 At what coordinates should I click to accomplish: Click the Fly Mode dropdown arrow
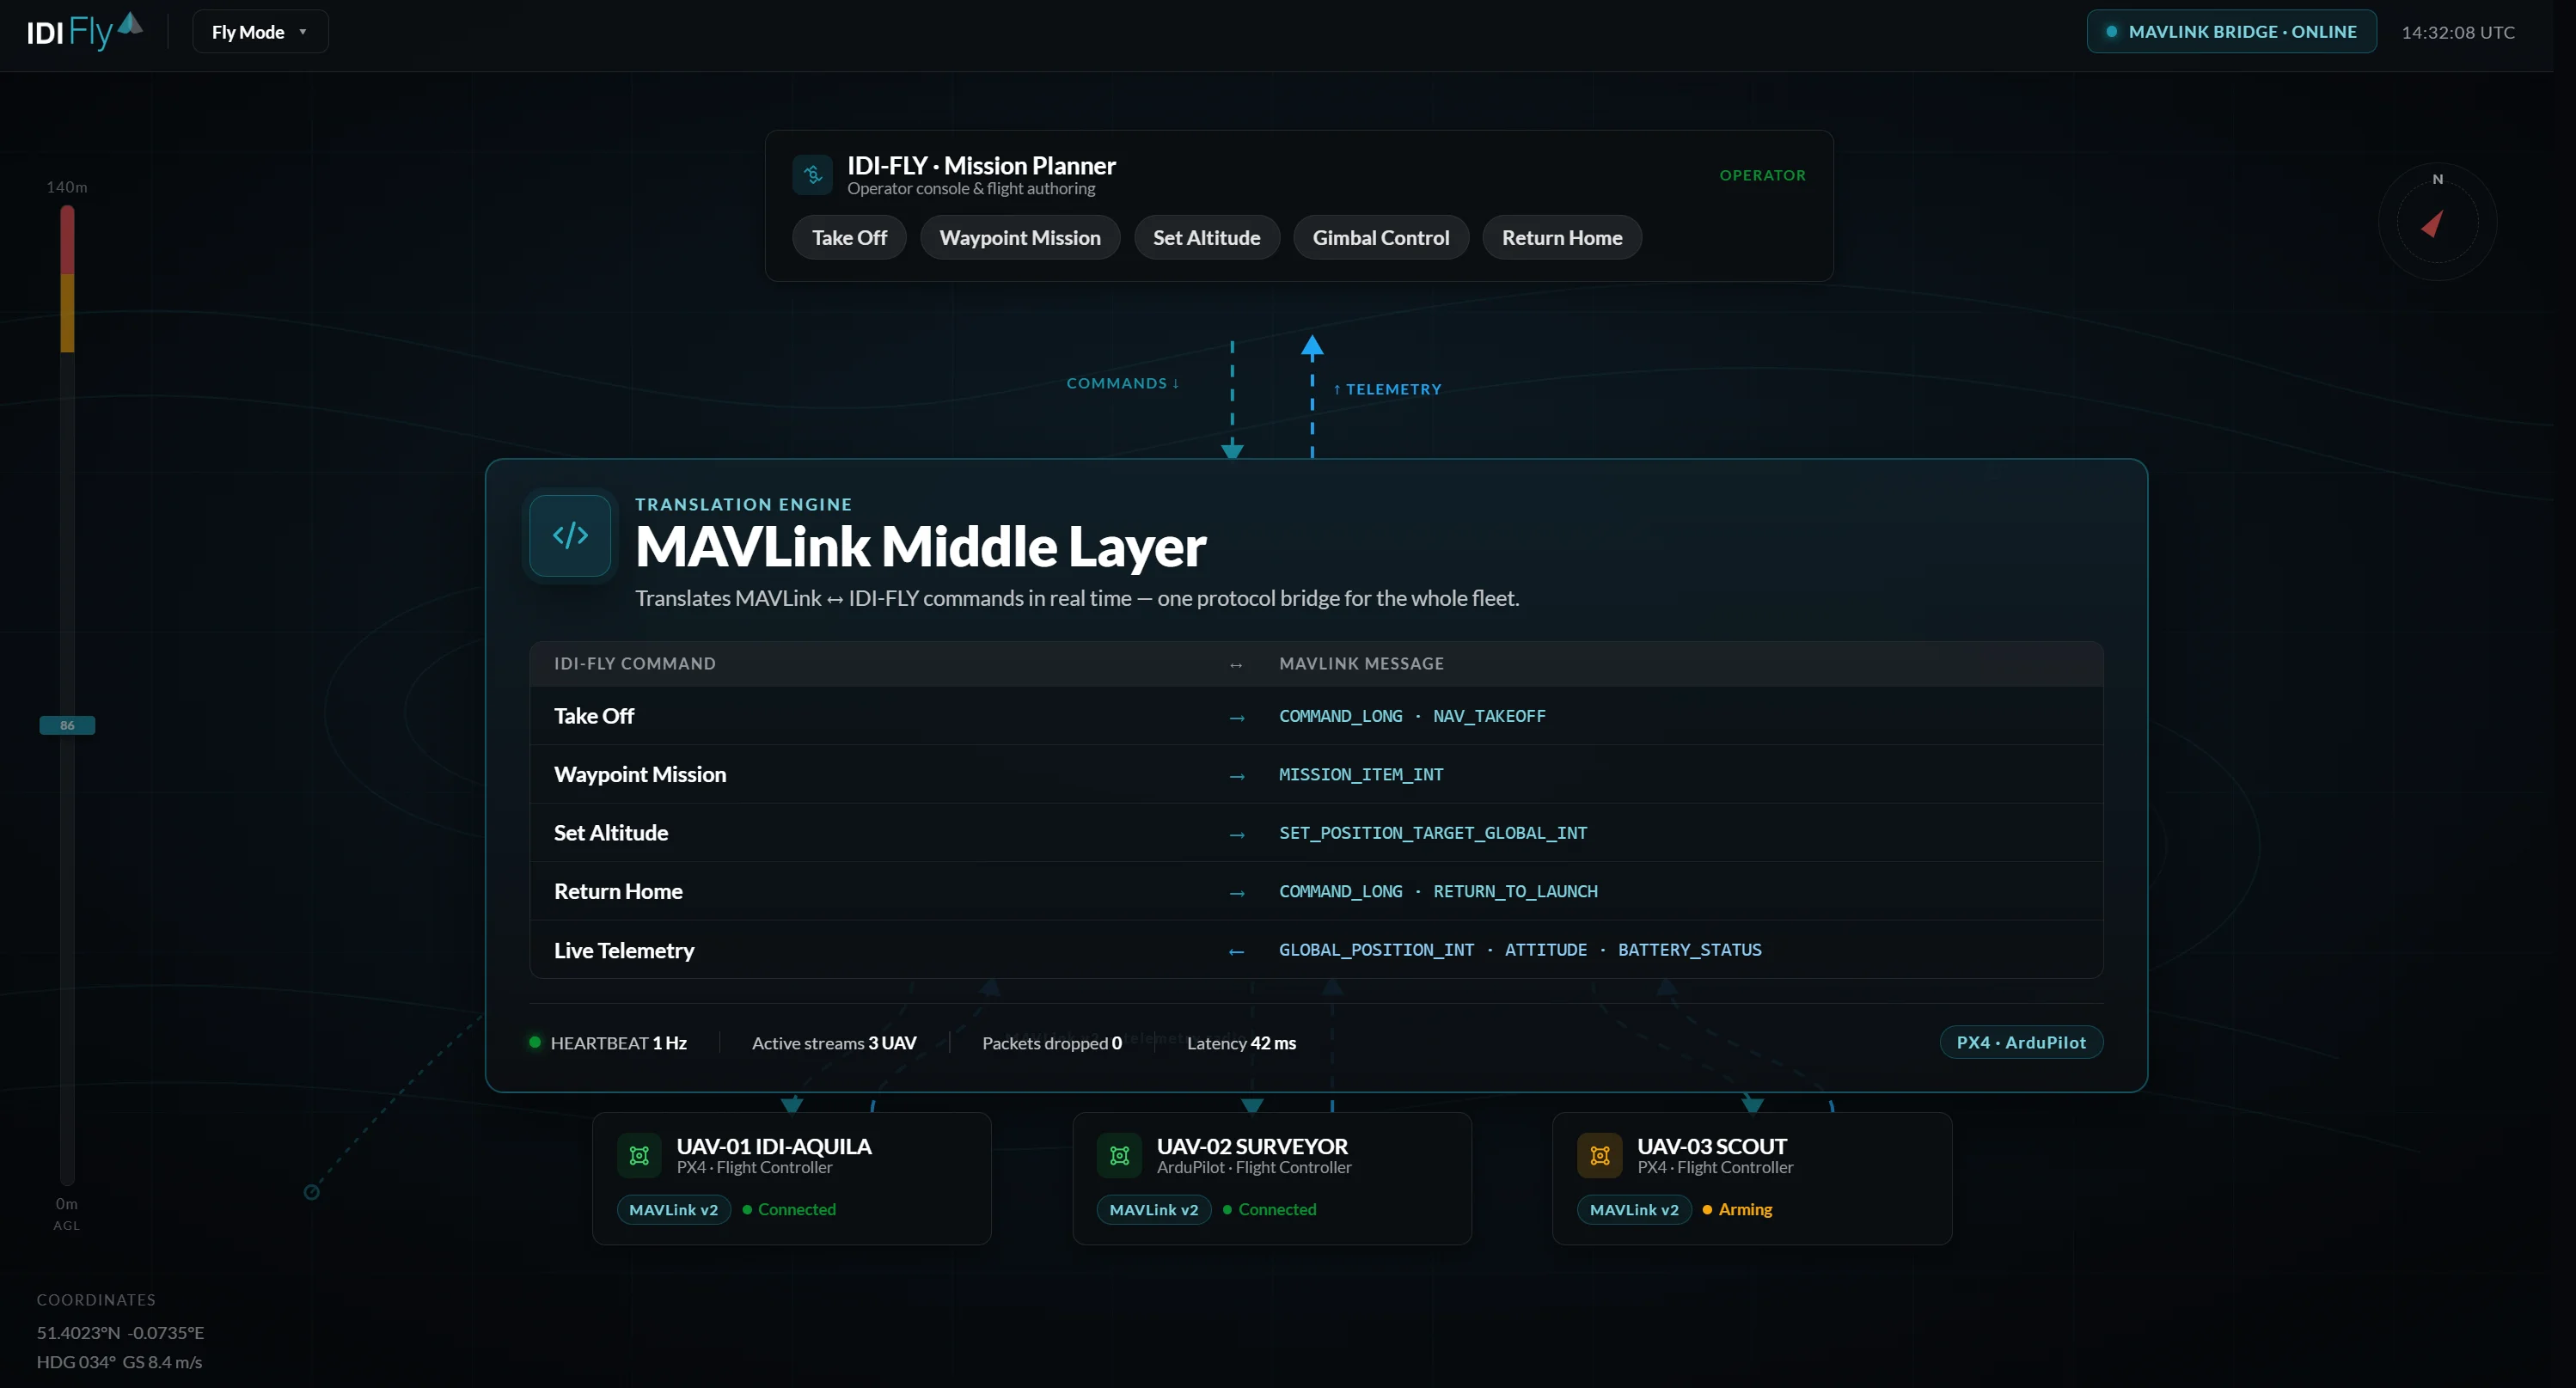[x=303, y=32]
